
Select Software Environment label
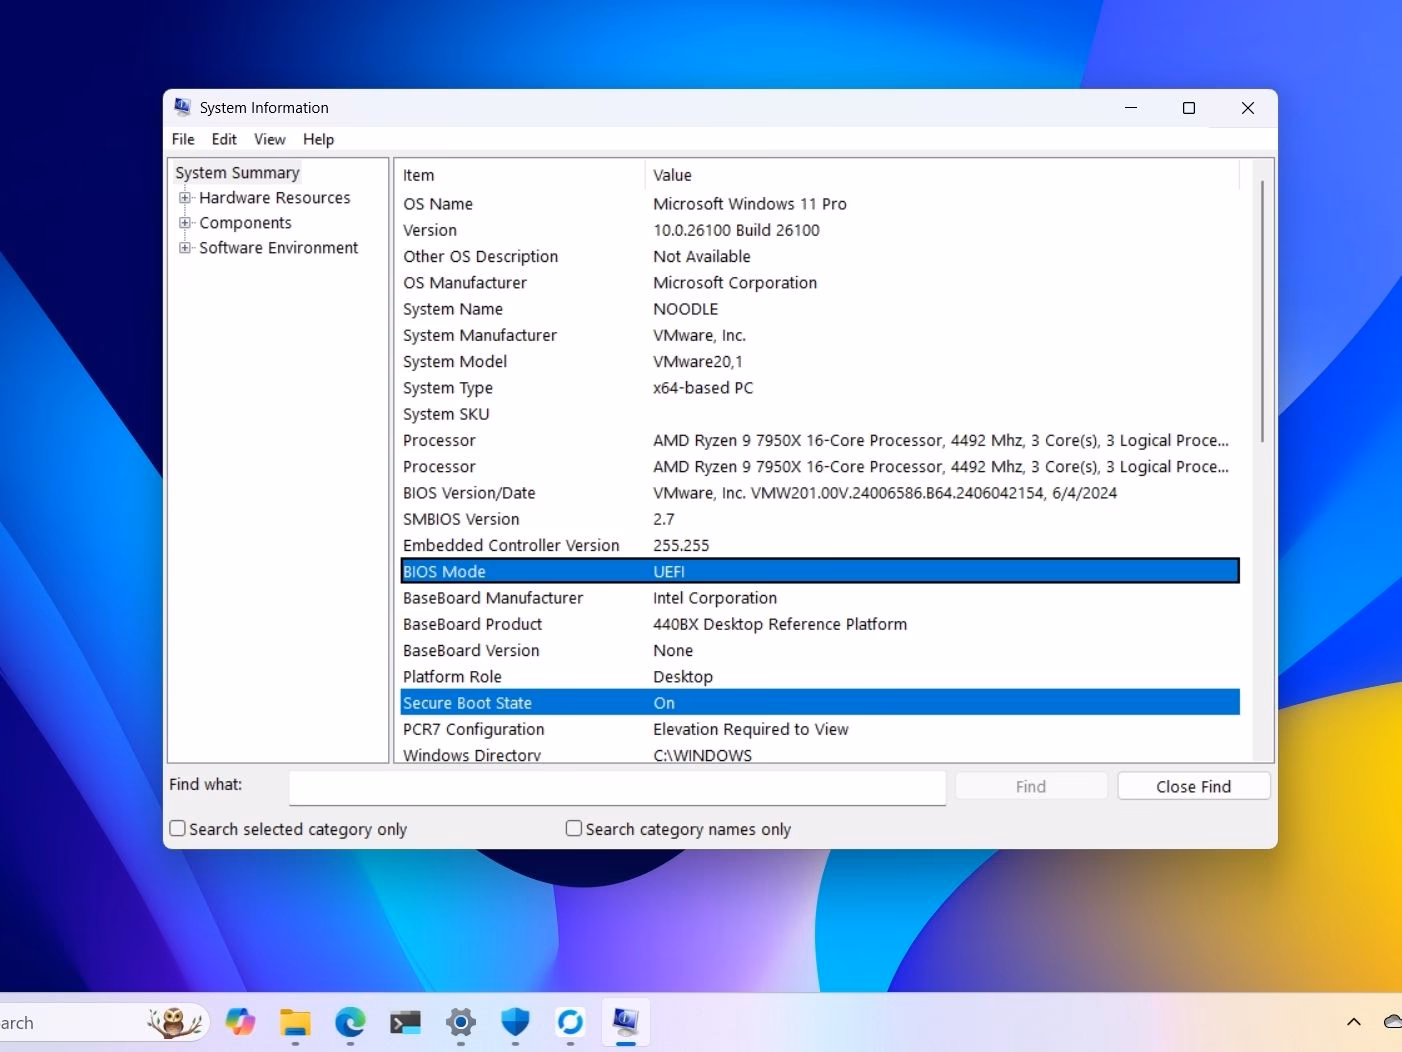(x=278, y=248)
